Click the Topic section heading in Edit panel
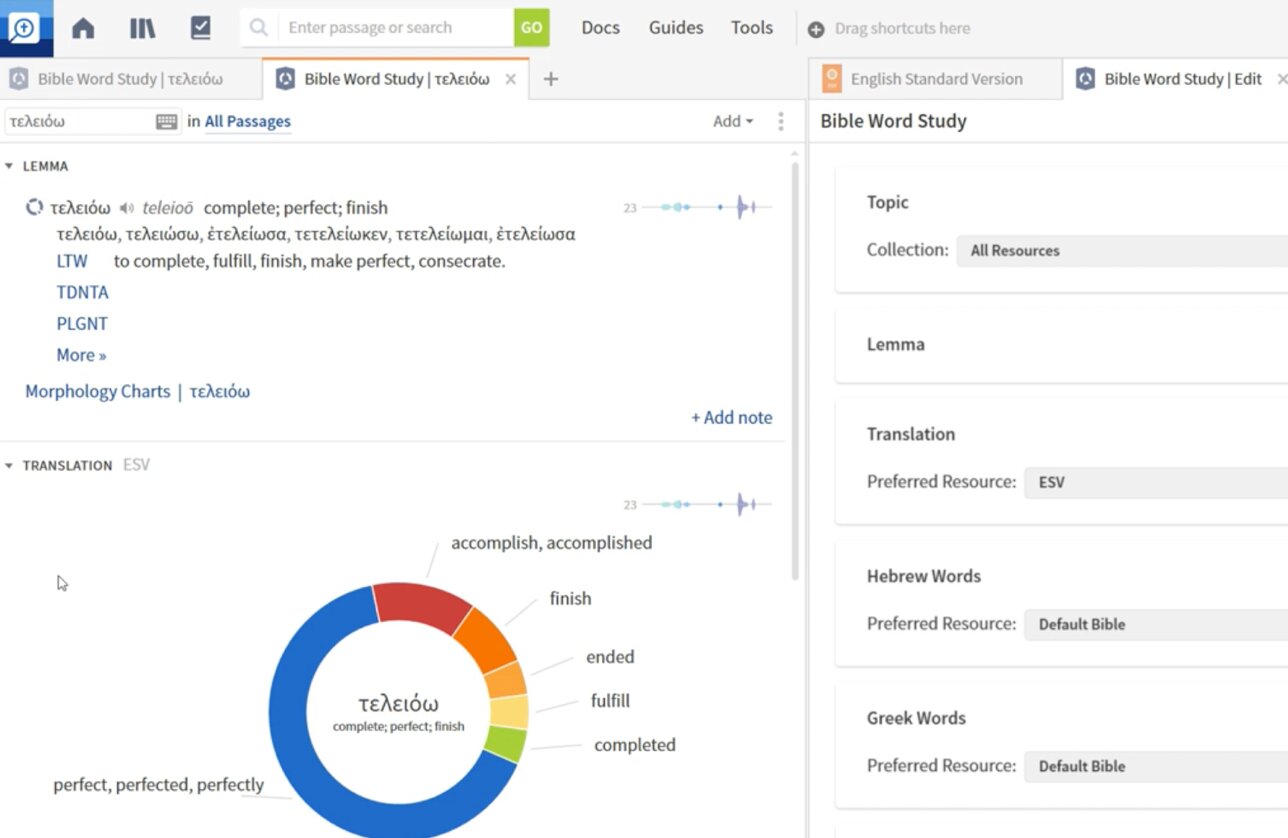The height and width of the screenshot is (838, 1288). point(887,202)
